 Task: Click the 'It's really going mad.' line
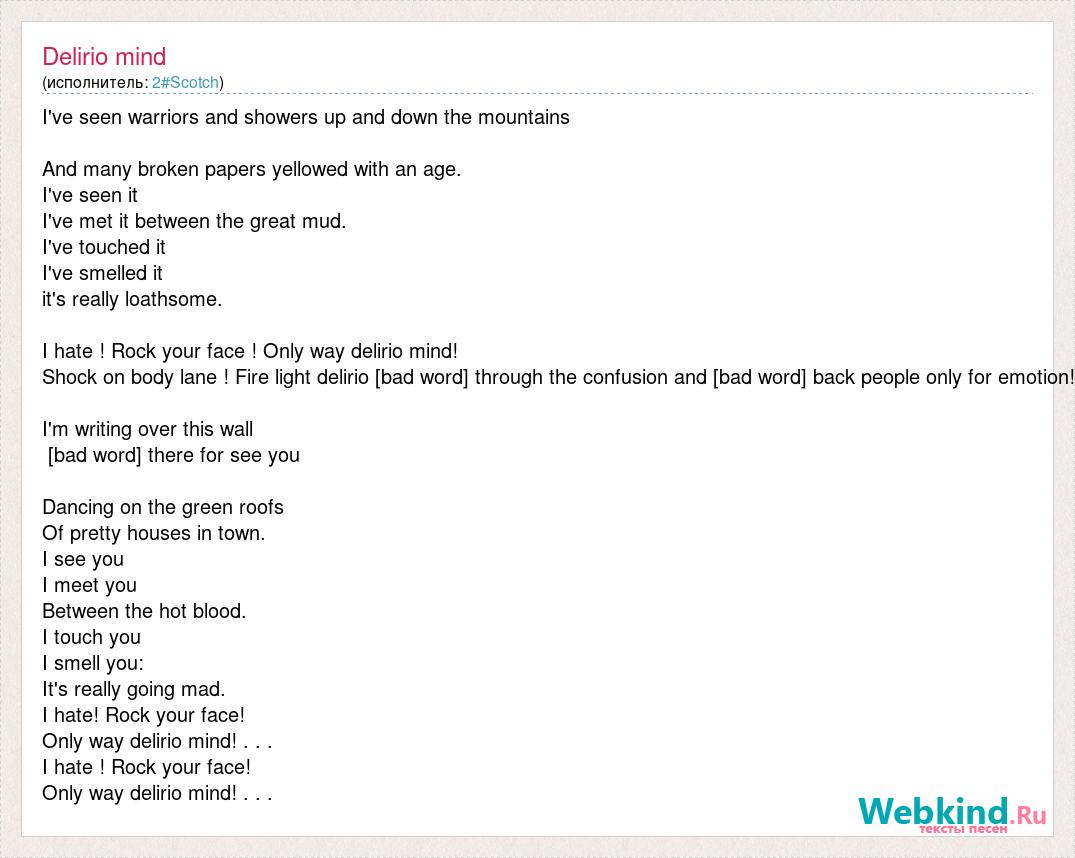pyautogui.click(x=134, y=689)
